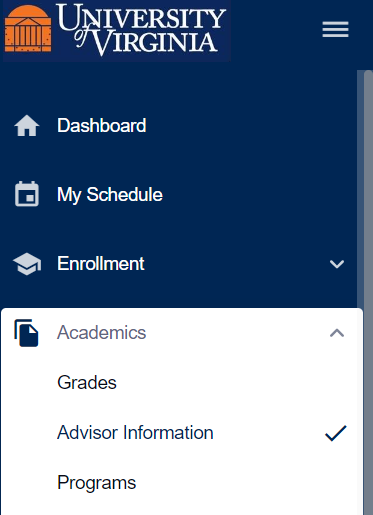Go to Dashboard
The height and width of the screenshot is (515, 373).
[x=102, y=126]
